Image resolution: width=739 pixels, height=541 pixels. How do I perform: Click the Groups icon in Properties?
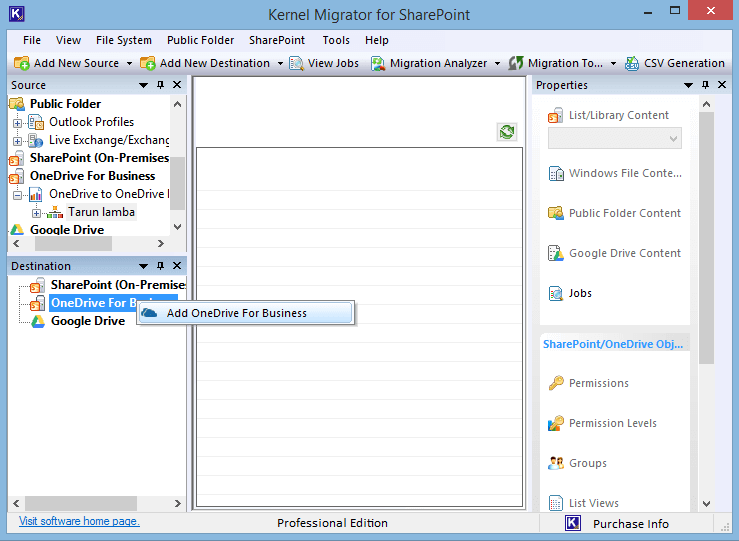coord(556,463)
